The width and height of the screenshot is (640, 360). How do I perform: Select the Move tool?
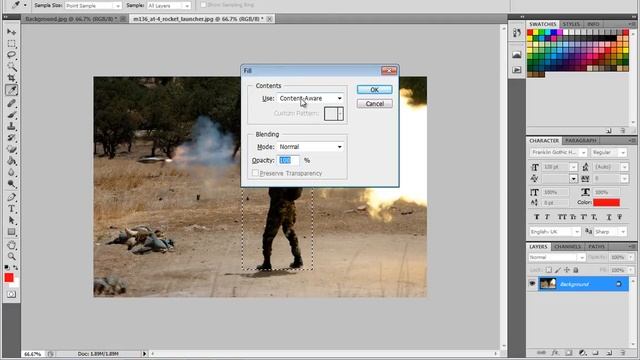point(11,32)
